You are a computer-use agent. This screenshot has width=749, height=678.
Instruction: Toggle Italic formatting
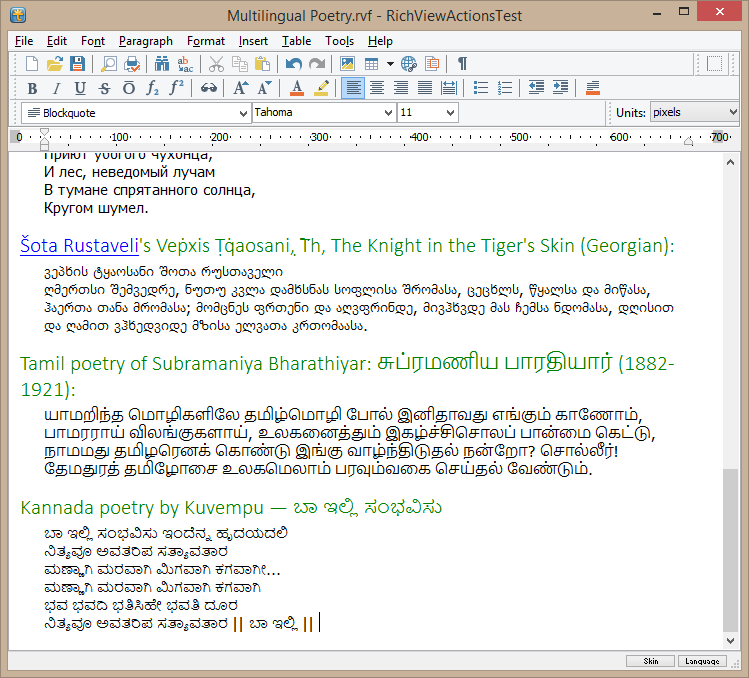[x=56, y=88]
